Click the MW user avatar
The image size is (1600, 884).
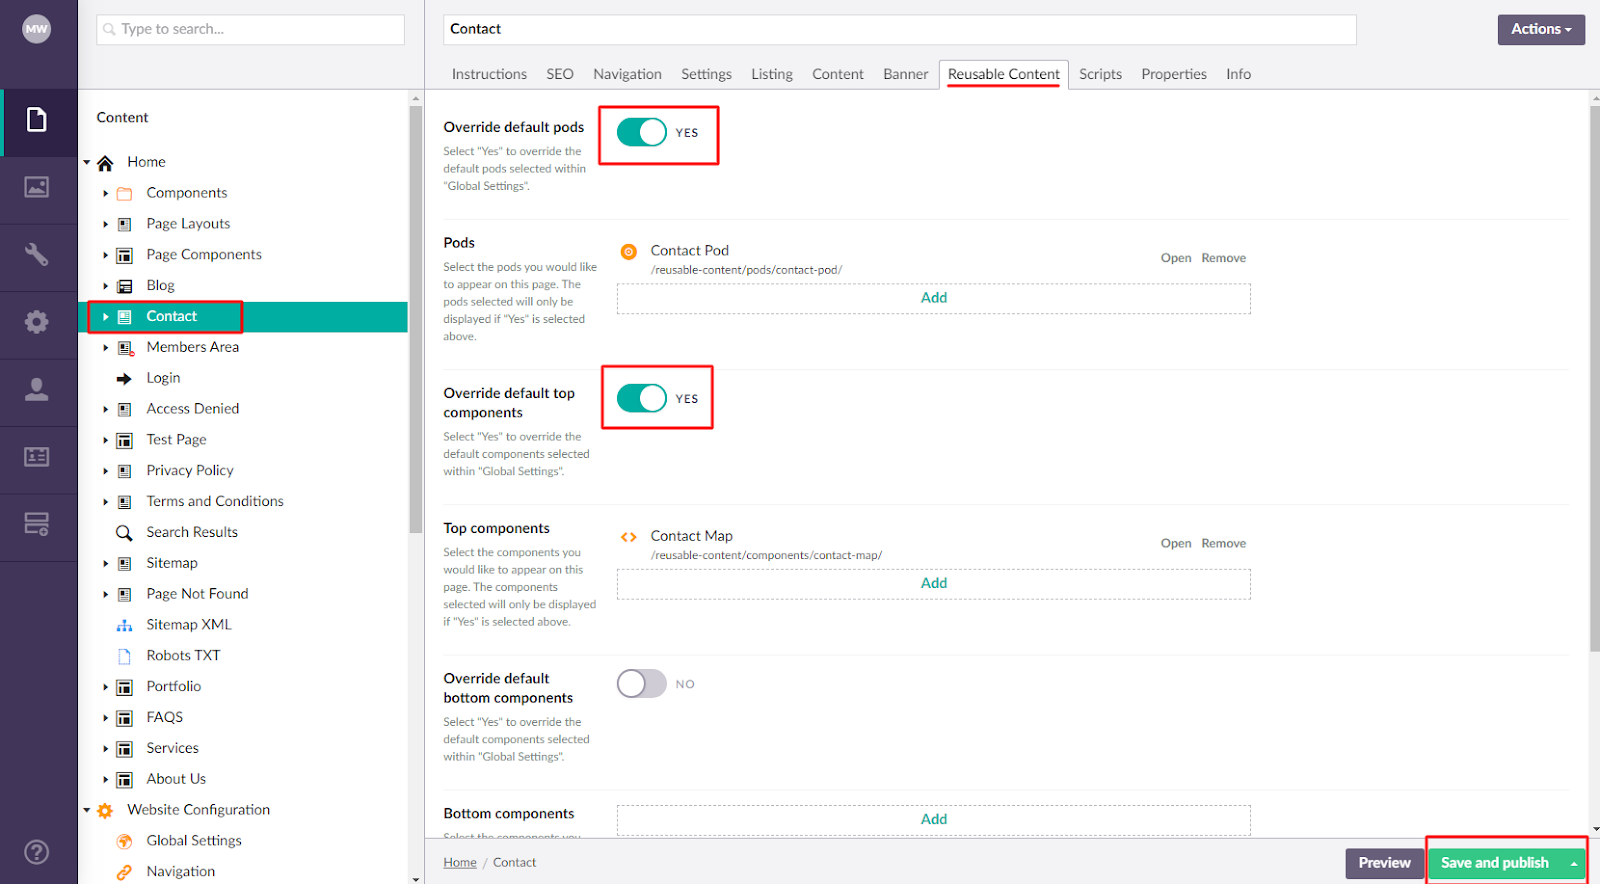pyautogui.click(x=37, y=29)
